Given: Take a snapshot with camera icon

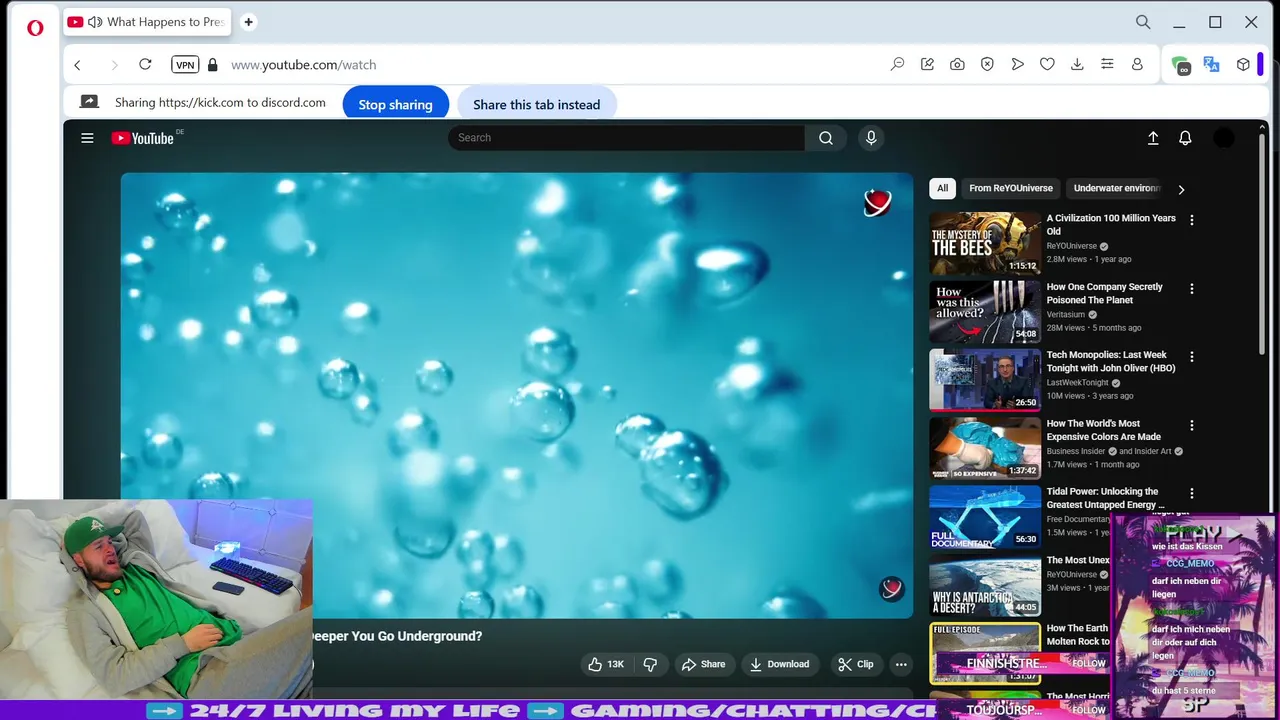Looking at the screenshot, I should click(x=957, y=65).
